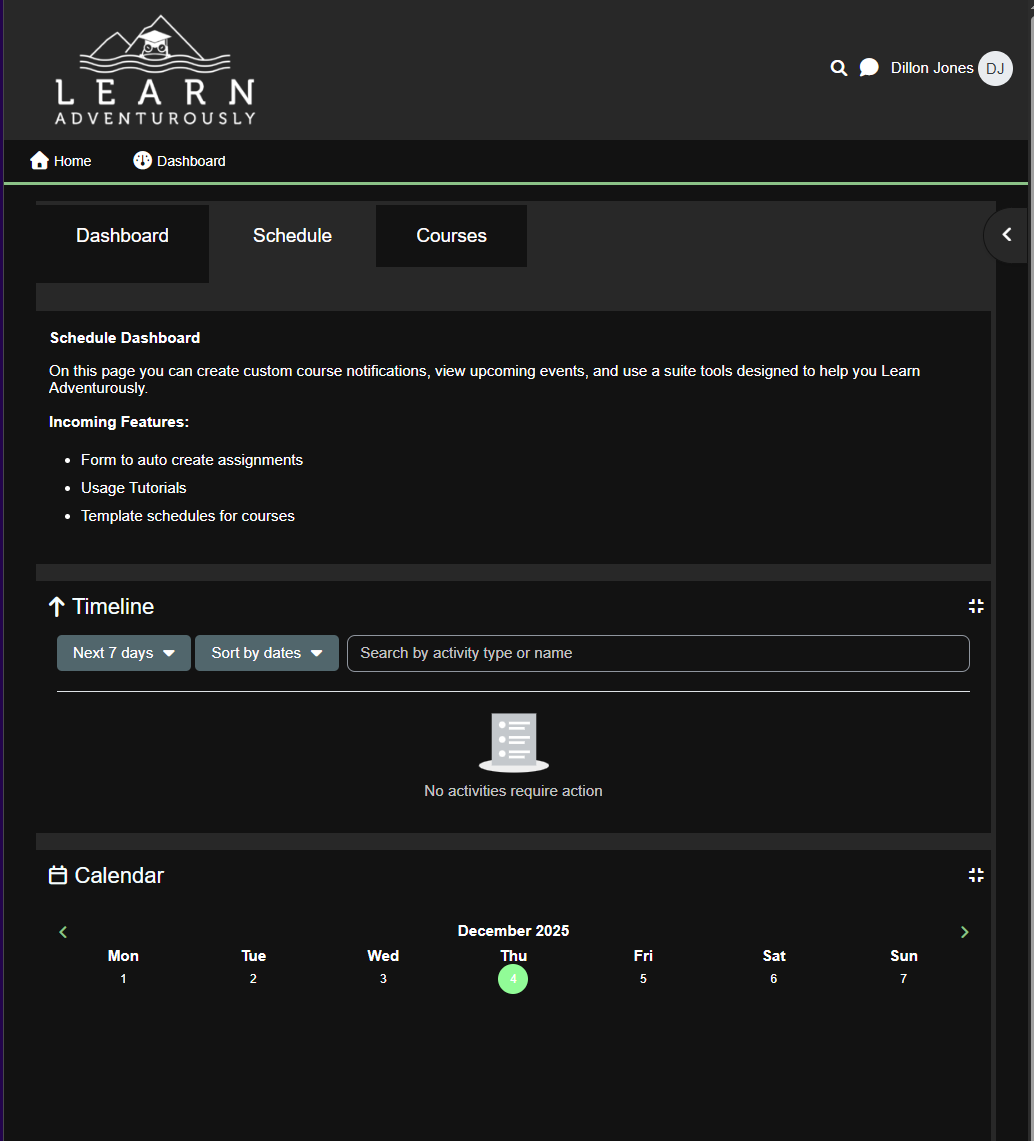Select the Schedule tab
Viewport: 1034px width, 1141px height.
(x=292, y=236)
